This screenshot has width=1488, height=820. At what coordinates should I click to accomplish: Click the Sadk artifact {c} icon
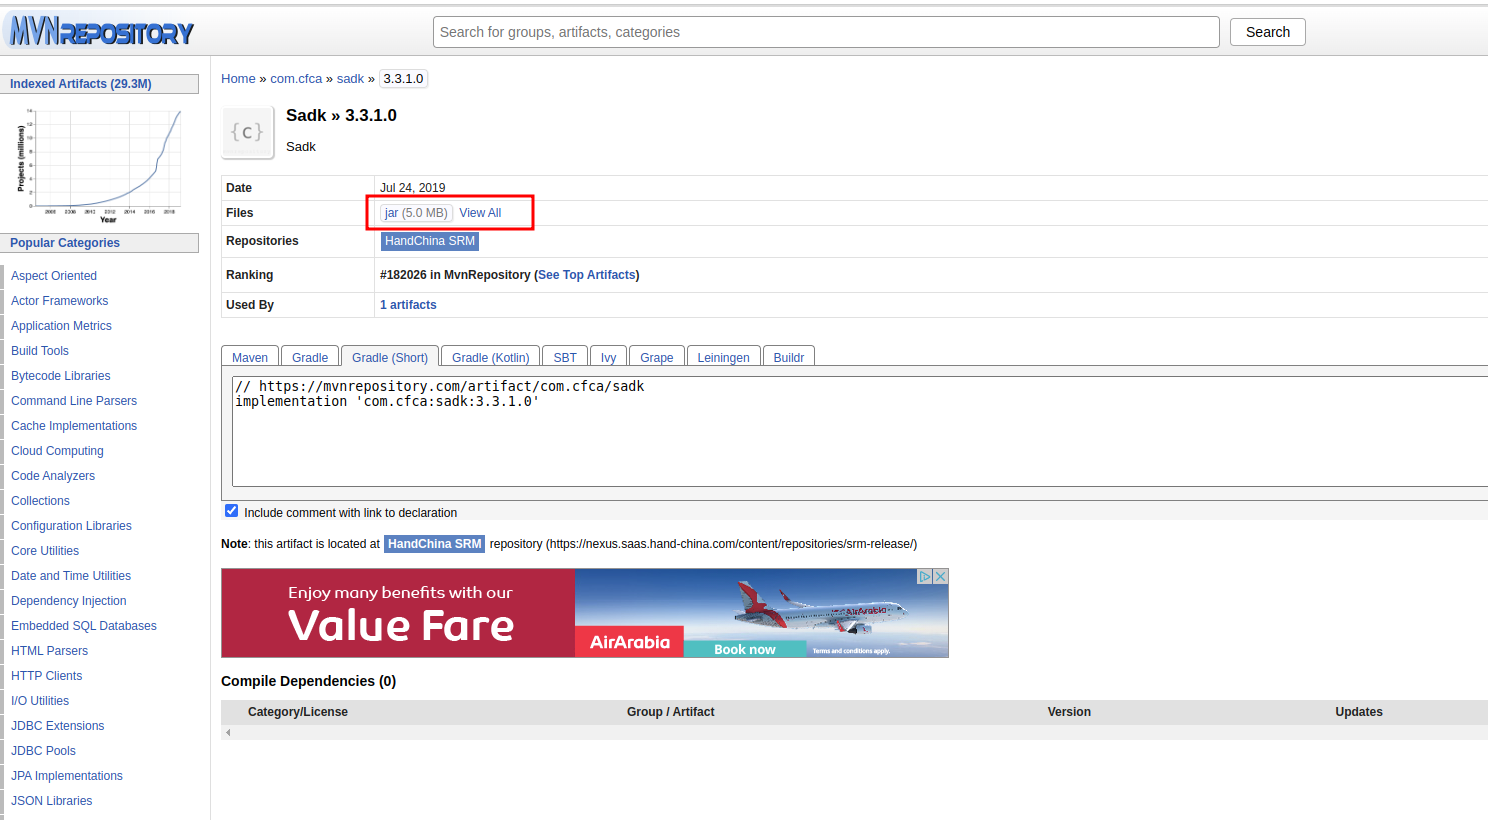point(247,132)
